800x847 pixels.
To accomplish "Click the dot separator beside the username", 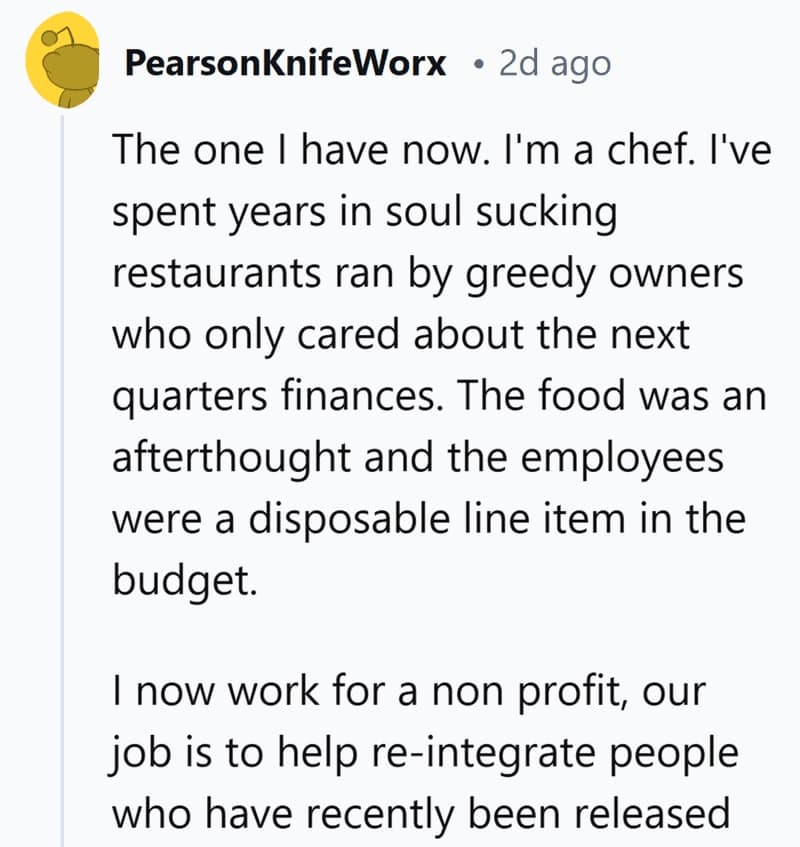I will 480,66.
